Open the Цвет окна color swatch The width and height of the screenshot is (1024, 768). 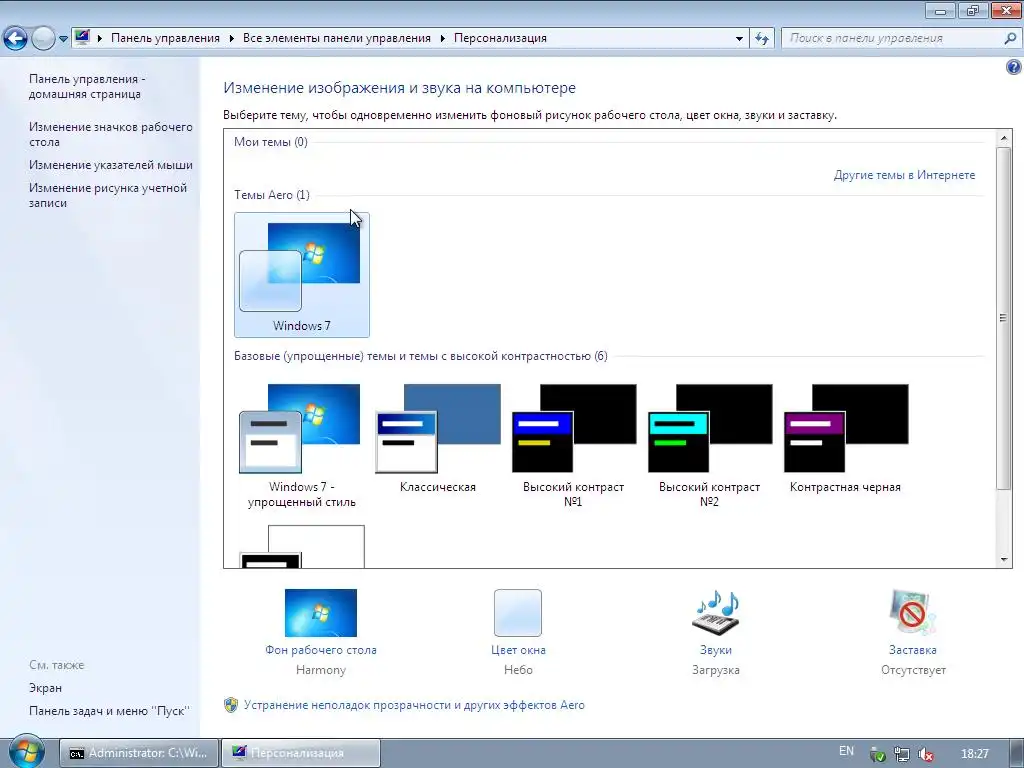[518, 613]
